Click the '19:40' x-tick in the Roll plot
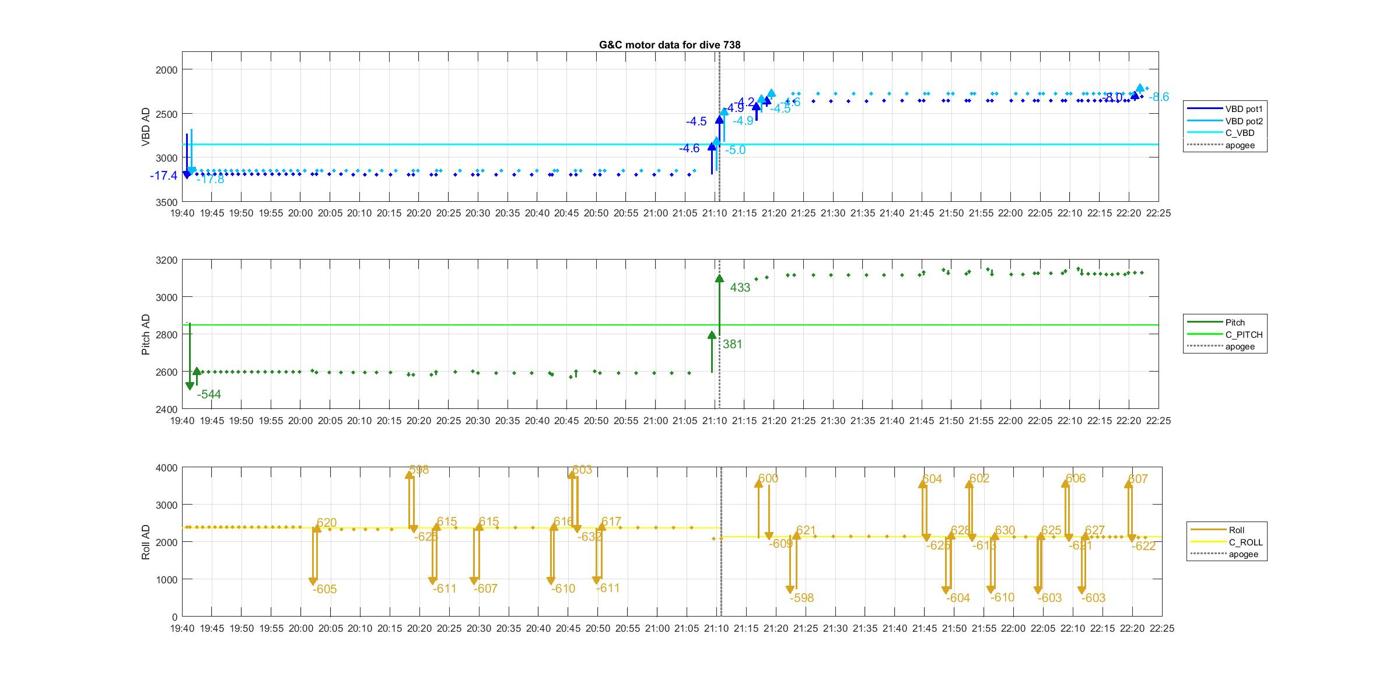 (182, 628)
